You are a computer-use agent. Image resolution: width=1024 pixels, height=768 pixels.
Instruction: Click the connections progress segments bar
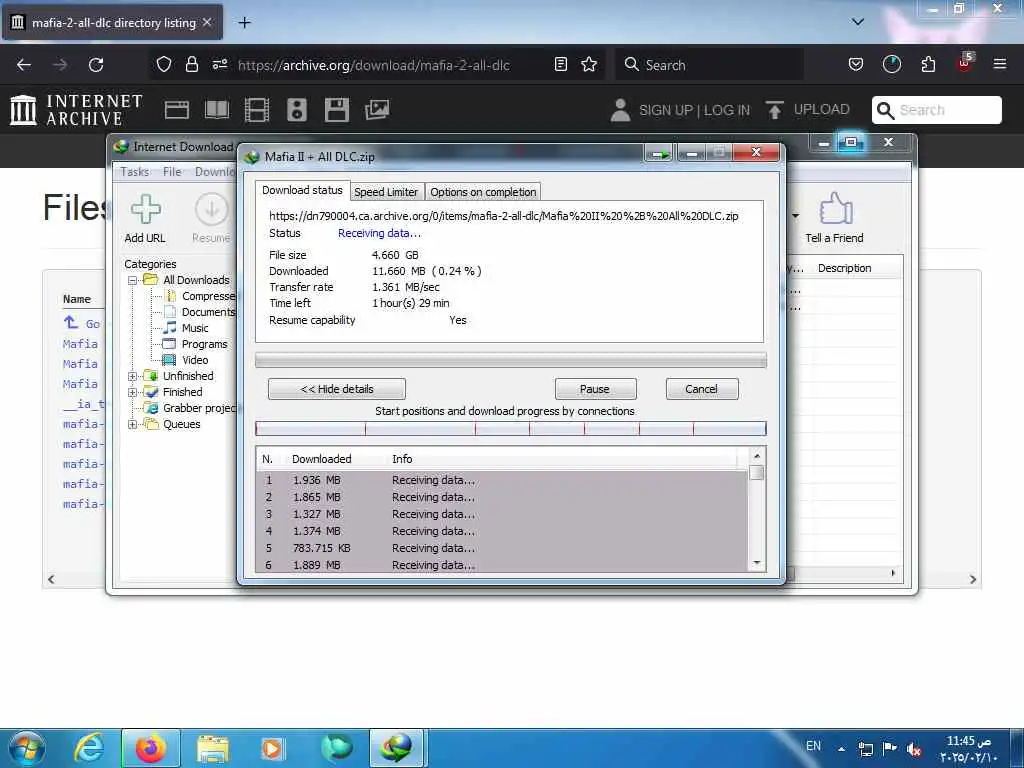click(511, 428)
